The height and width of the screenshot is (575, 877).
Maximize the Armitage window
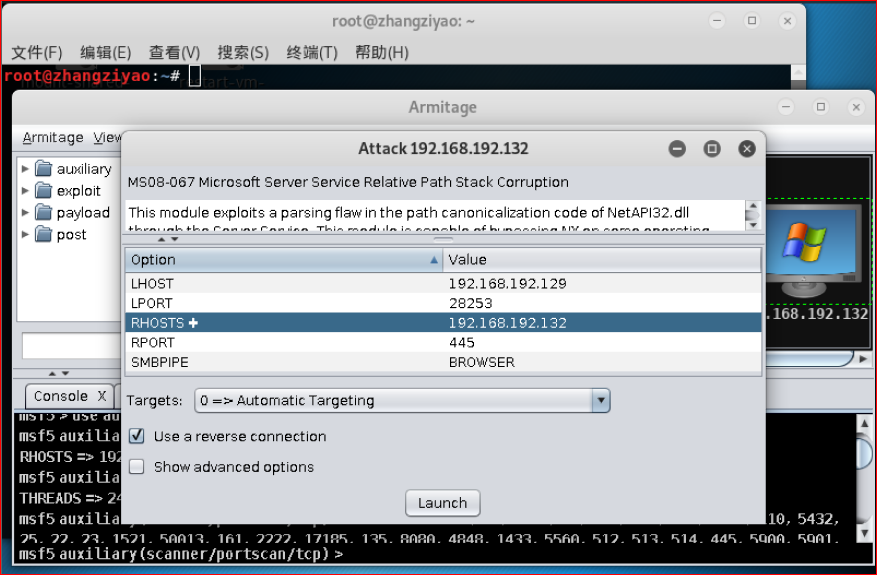click(x=821, y=107)
